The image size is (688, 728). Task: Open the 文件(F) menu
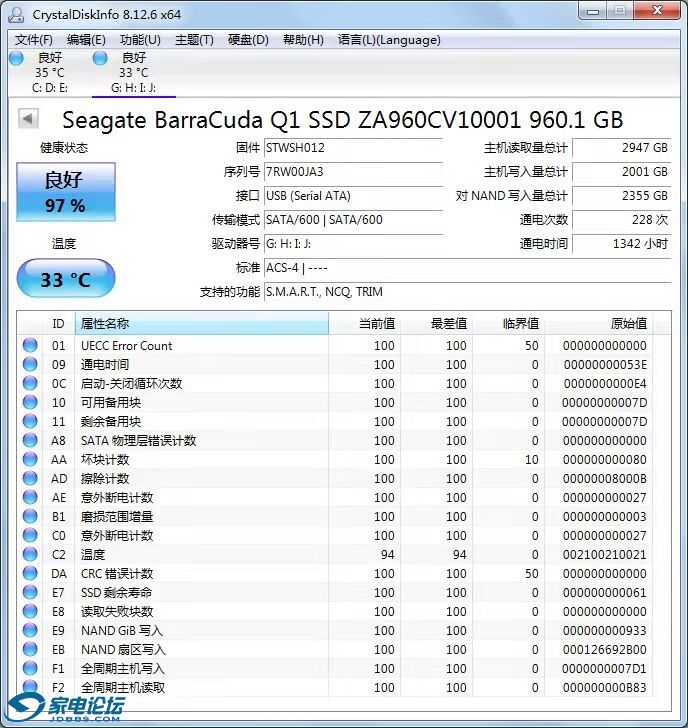coord(33,40)
